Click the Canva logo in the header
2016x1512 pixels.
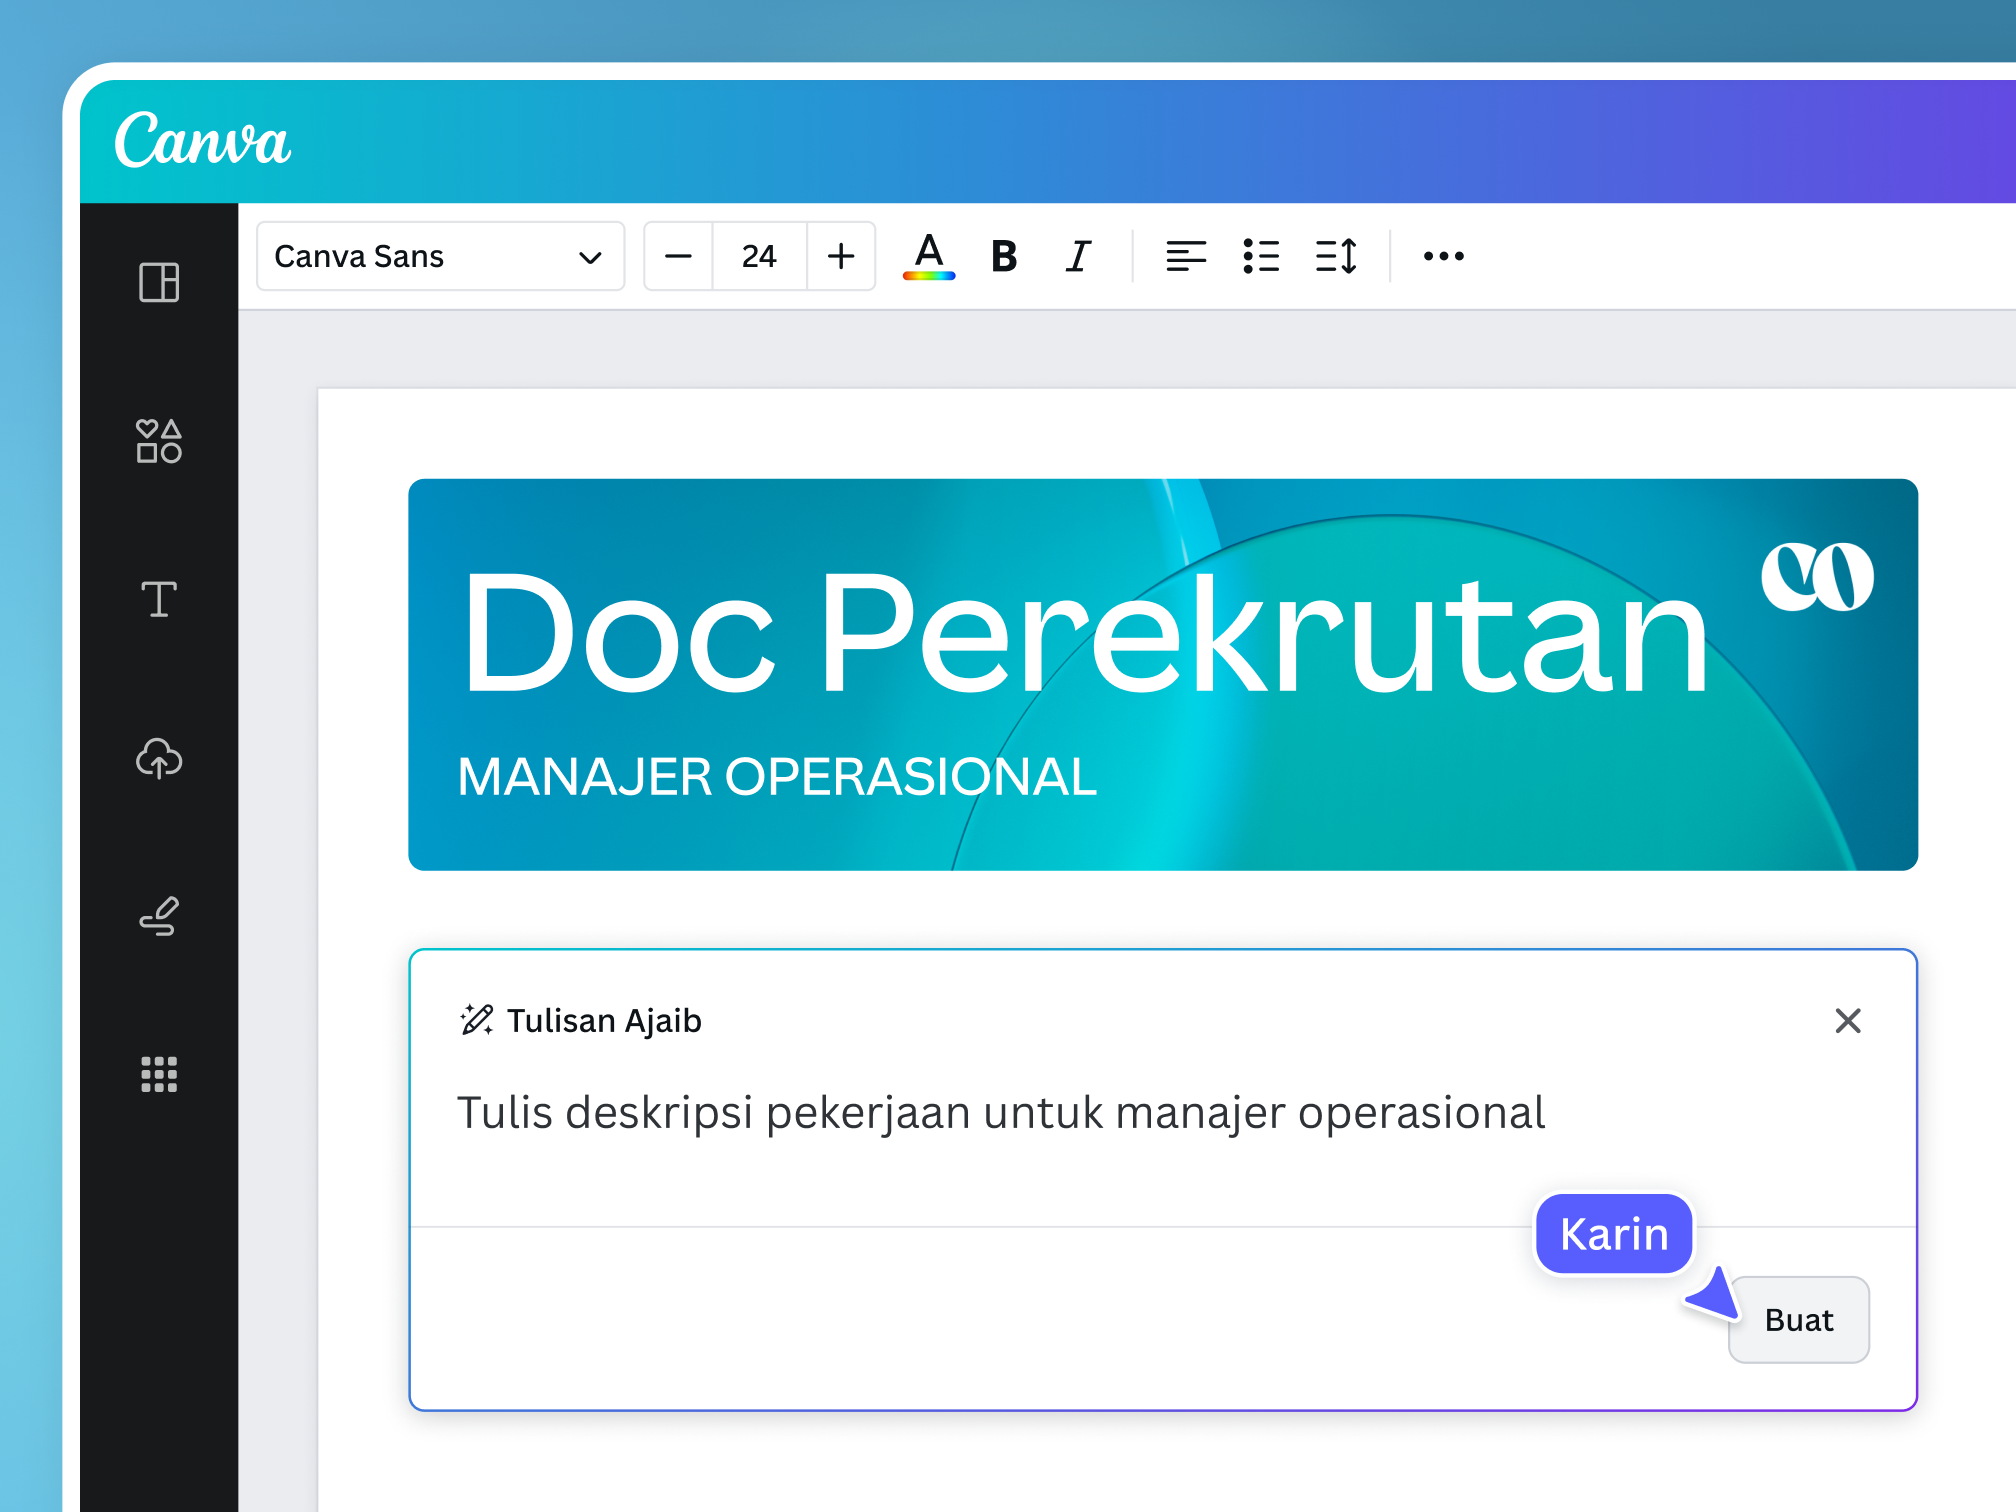point(203,140)
